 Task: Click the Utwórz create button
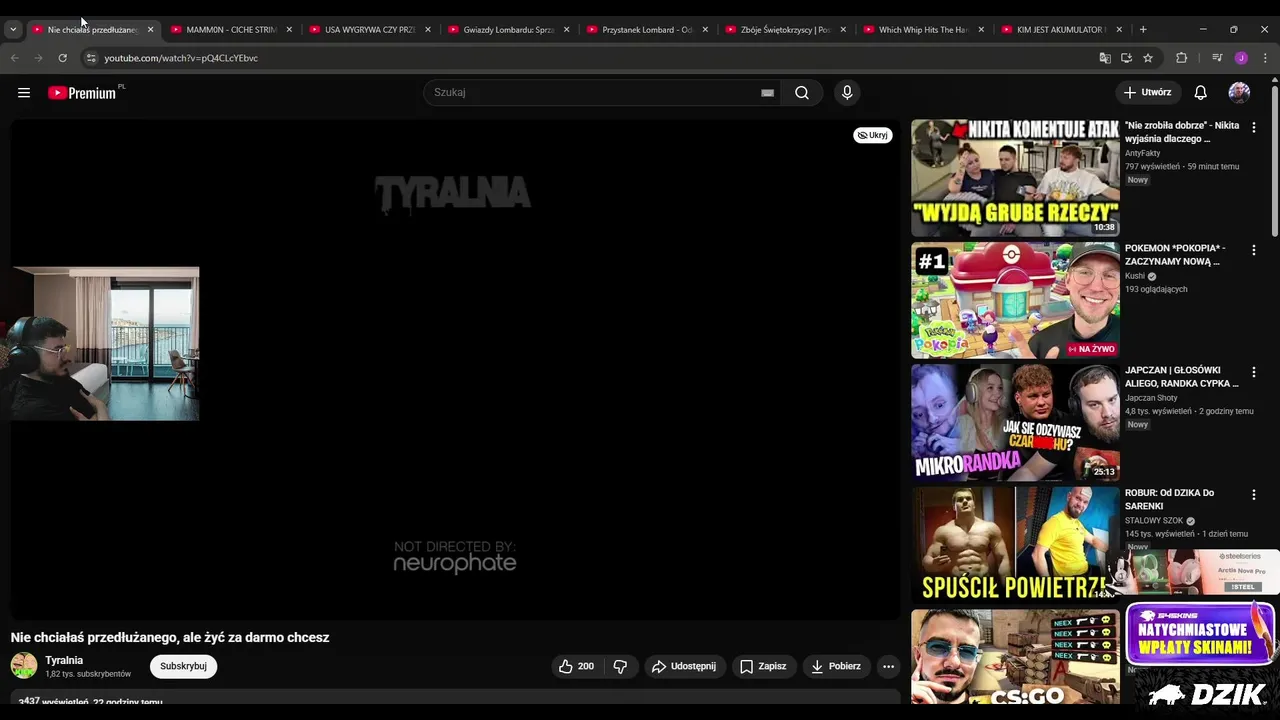coord(1147,93)
